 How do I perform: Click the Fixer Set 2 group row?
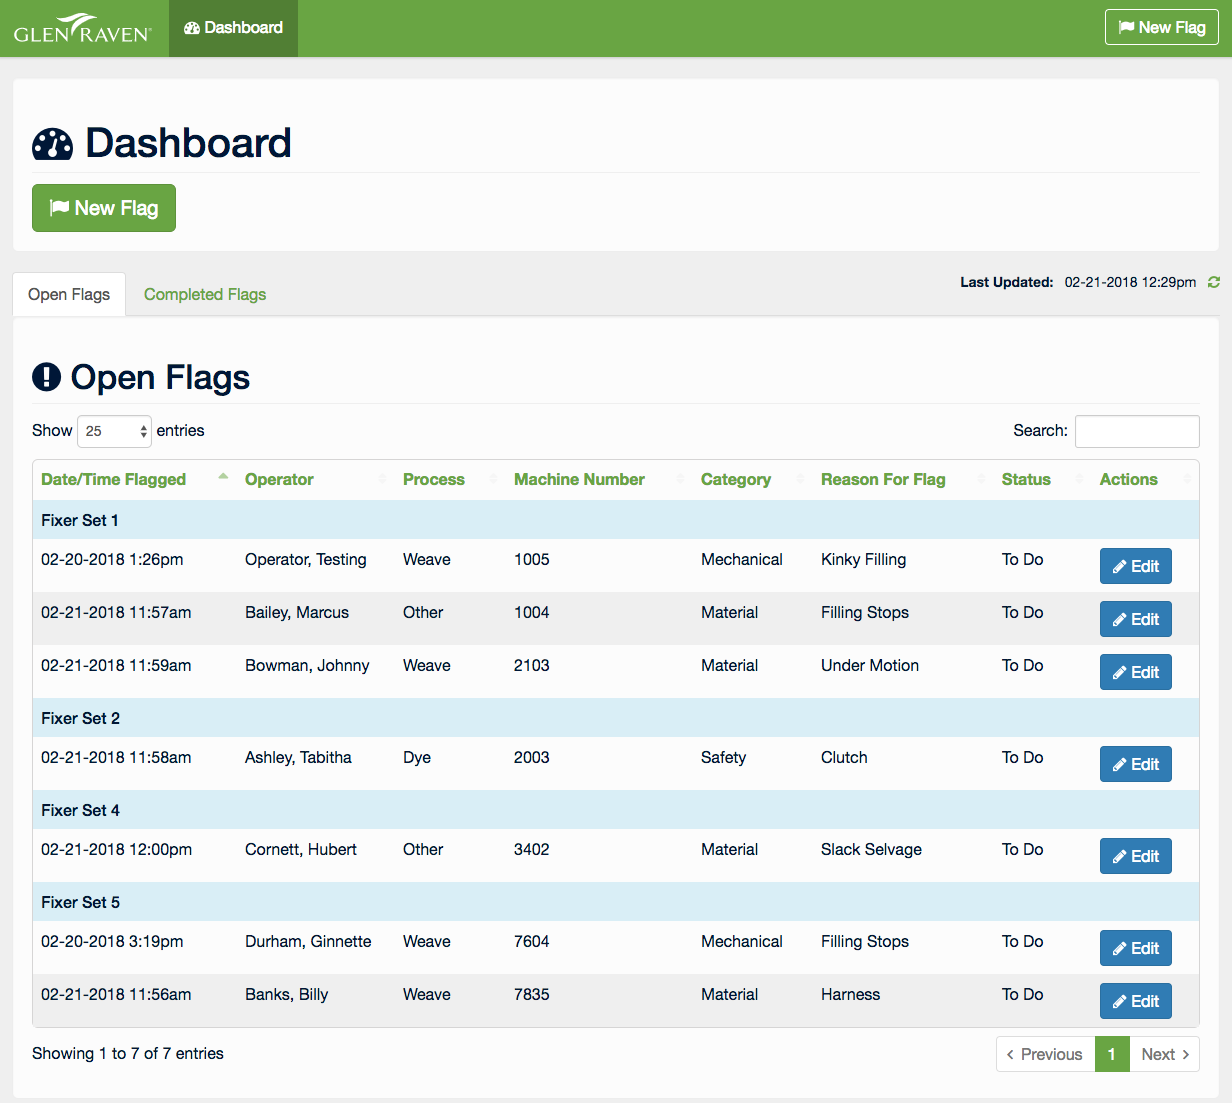616,718
